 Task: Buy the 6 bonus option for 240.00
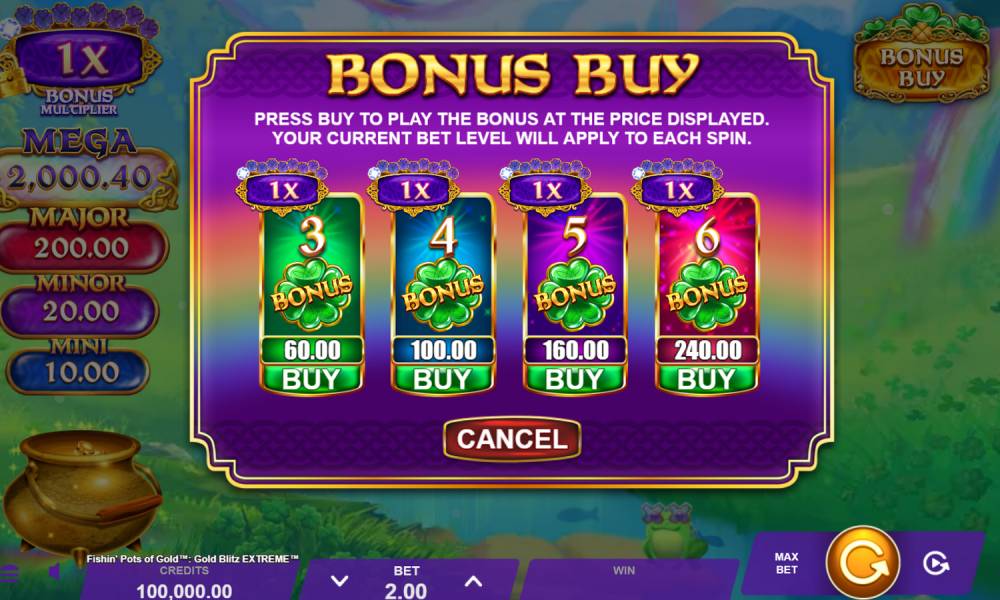pos(707,379)
